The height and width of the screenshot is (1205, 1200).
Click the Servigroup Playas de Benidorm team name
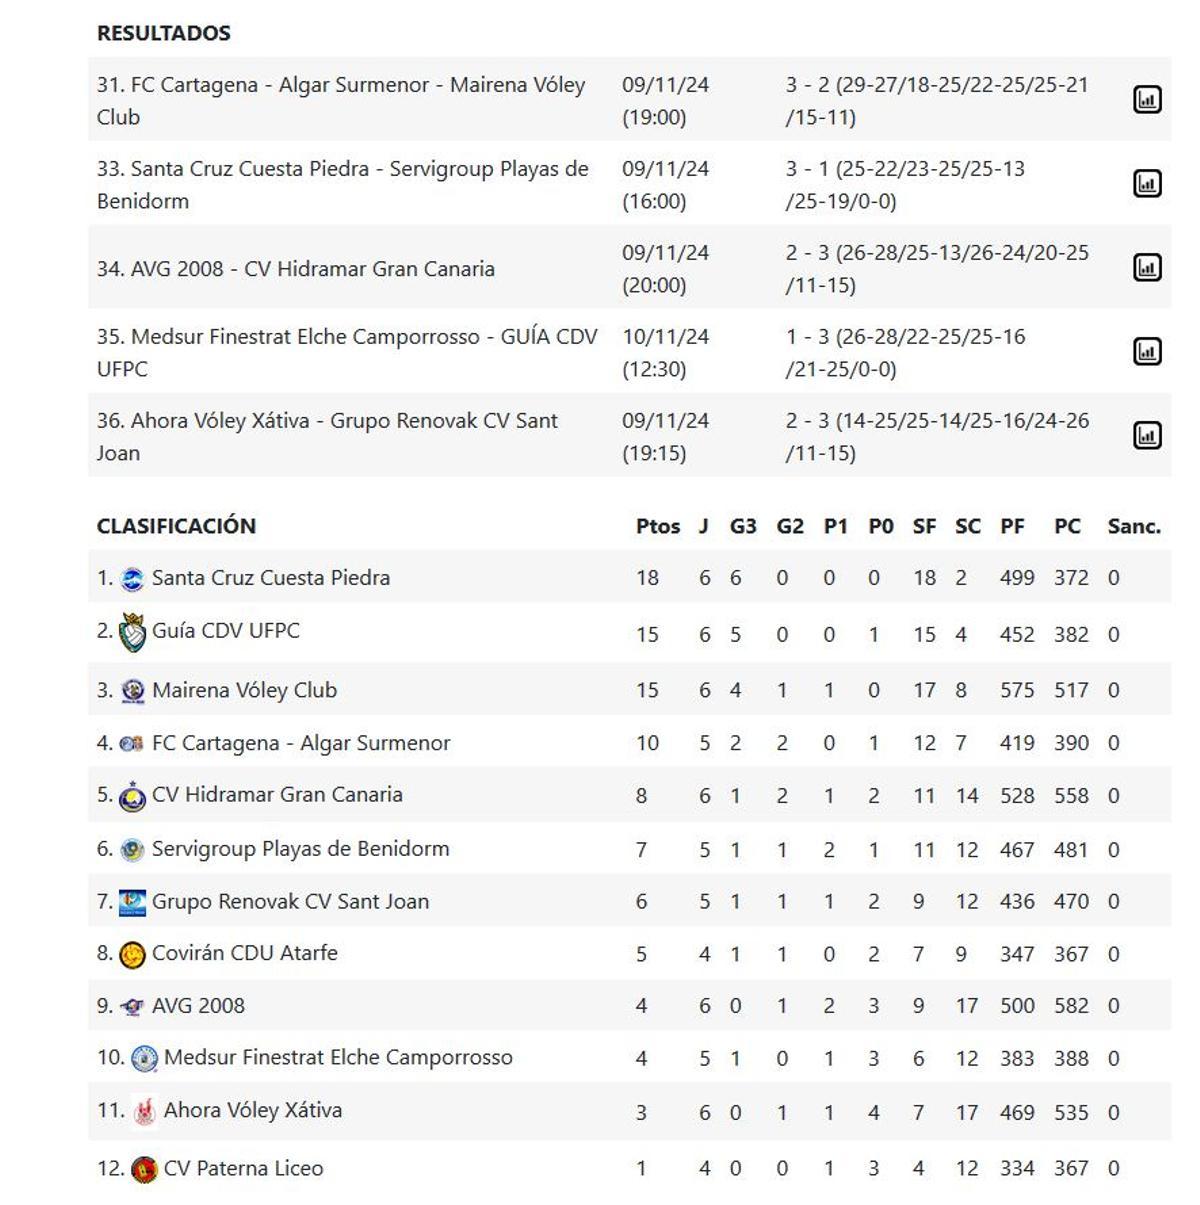[x=300, y=848]
